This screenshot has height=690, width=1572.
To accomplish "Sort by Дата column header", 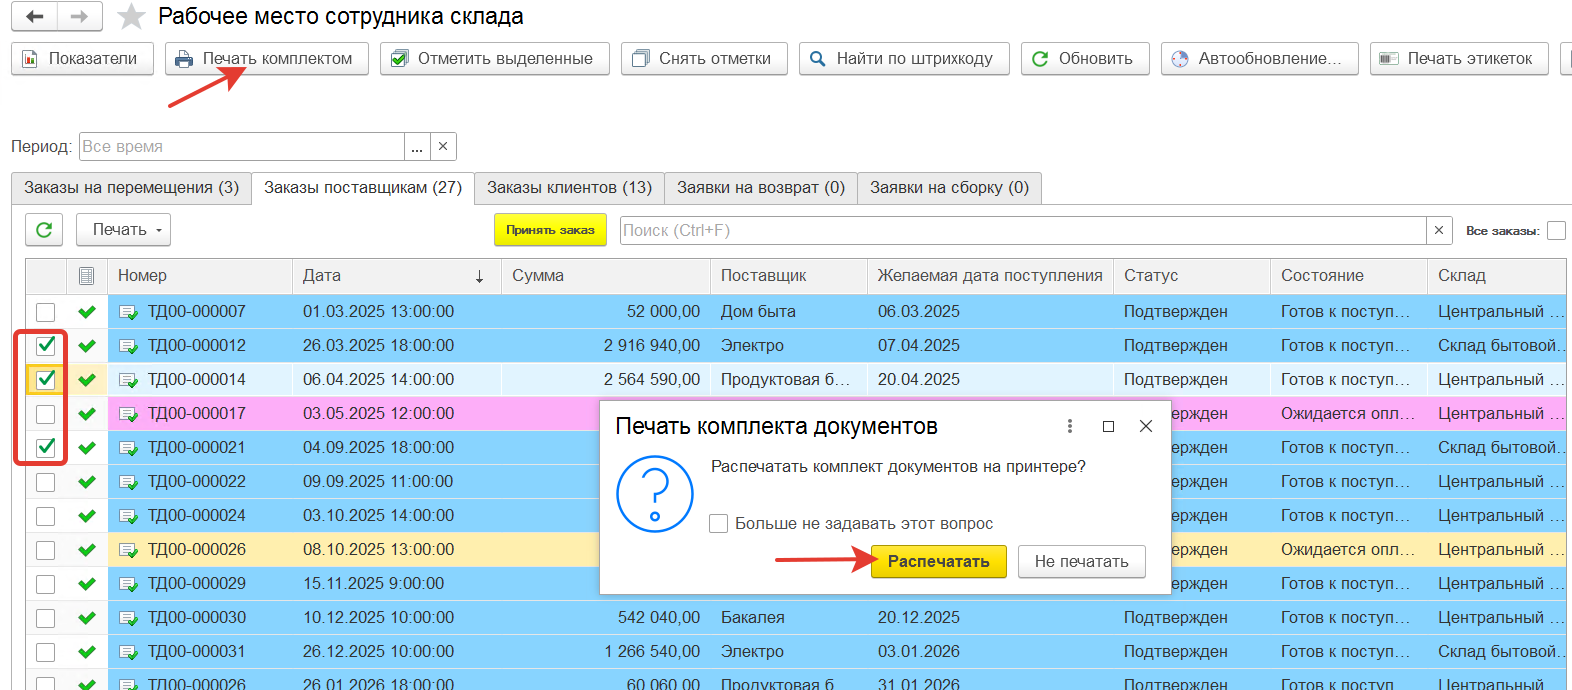I will coord(396,276).
